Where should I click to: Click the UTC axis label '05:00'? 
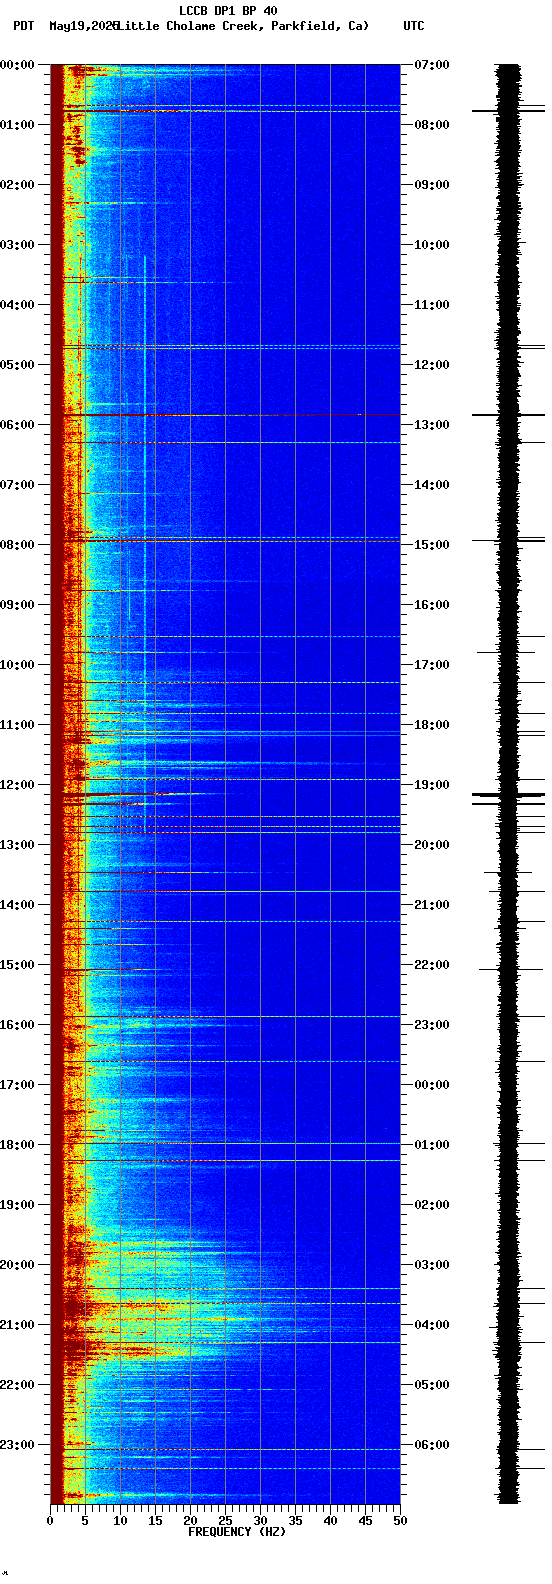[x=432, y=1385]
